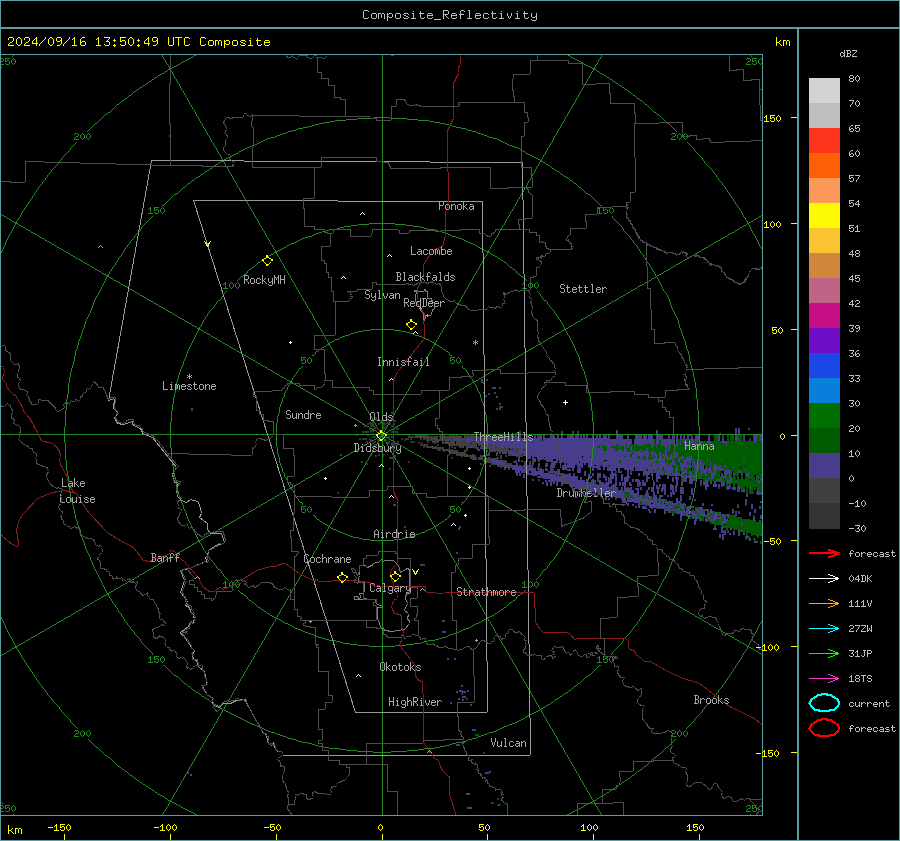
Task: Click the Composite_Reflectivity title
Action: [x=450, y=15]
